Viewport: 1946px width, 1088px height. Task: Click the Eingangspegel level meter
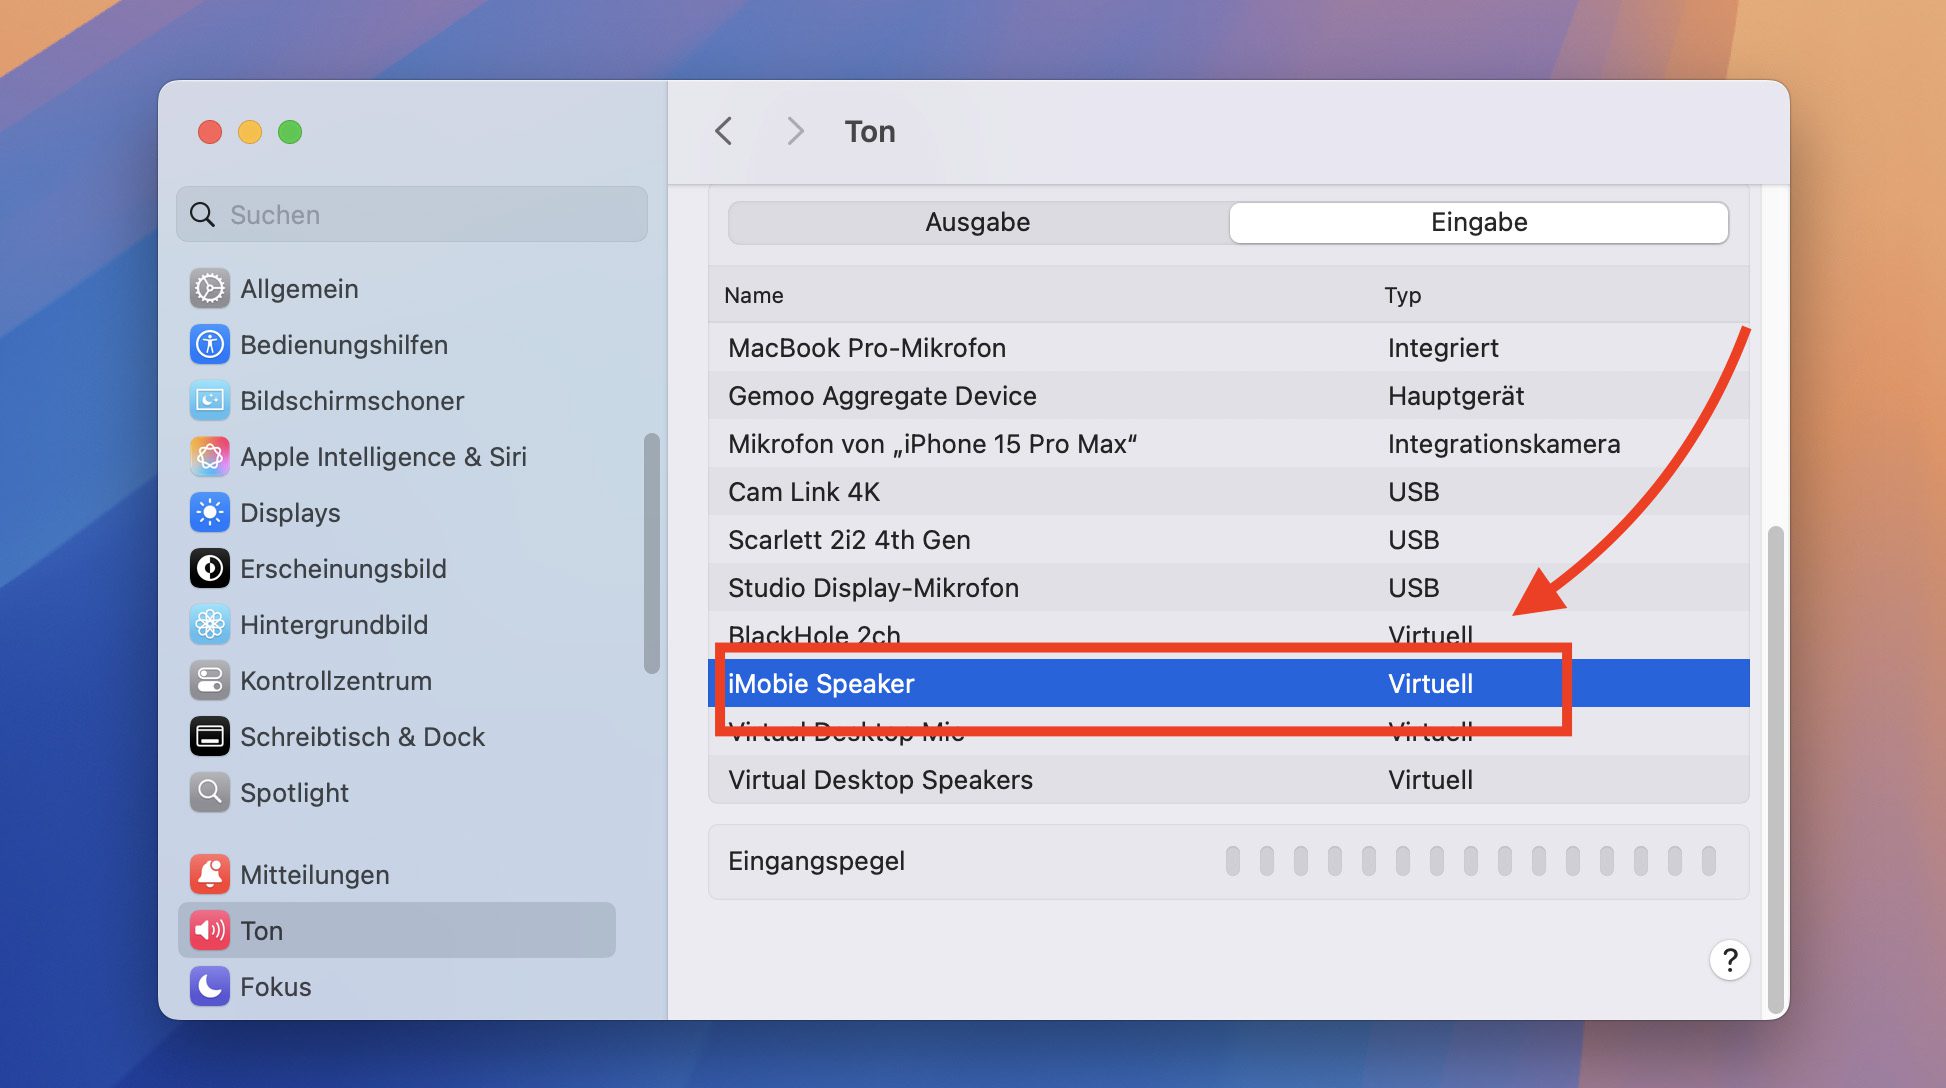(1470, 861)
